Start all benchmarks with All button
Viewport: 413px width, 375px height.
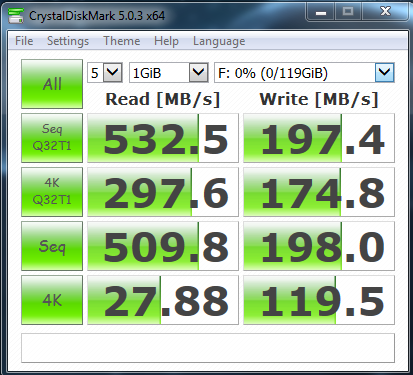tap(52, 84)
